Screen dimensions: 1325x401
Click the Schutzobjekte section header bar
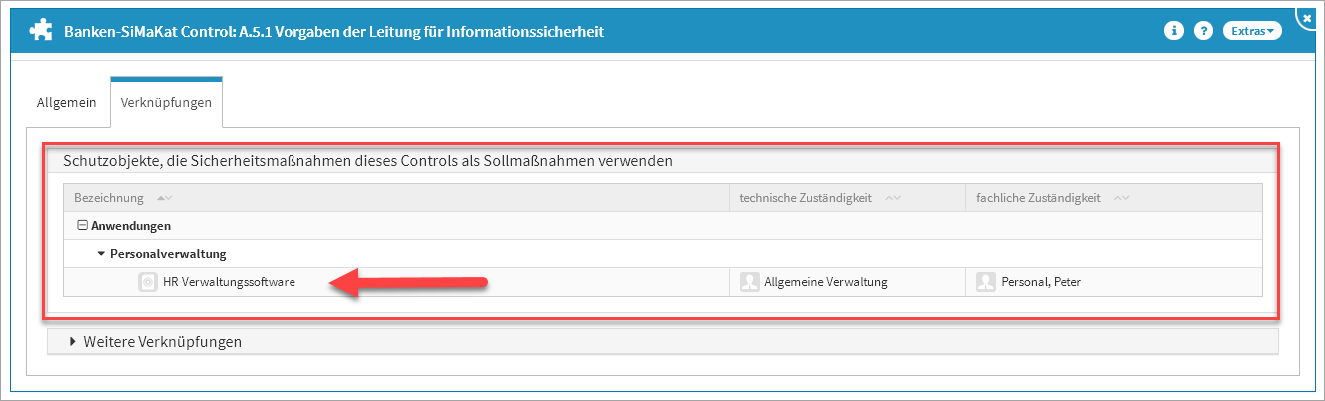(x=660, y=159)
